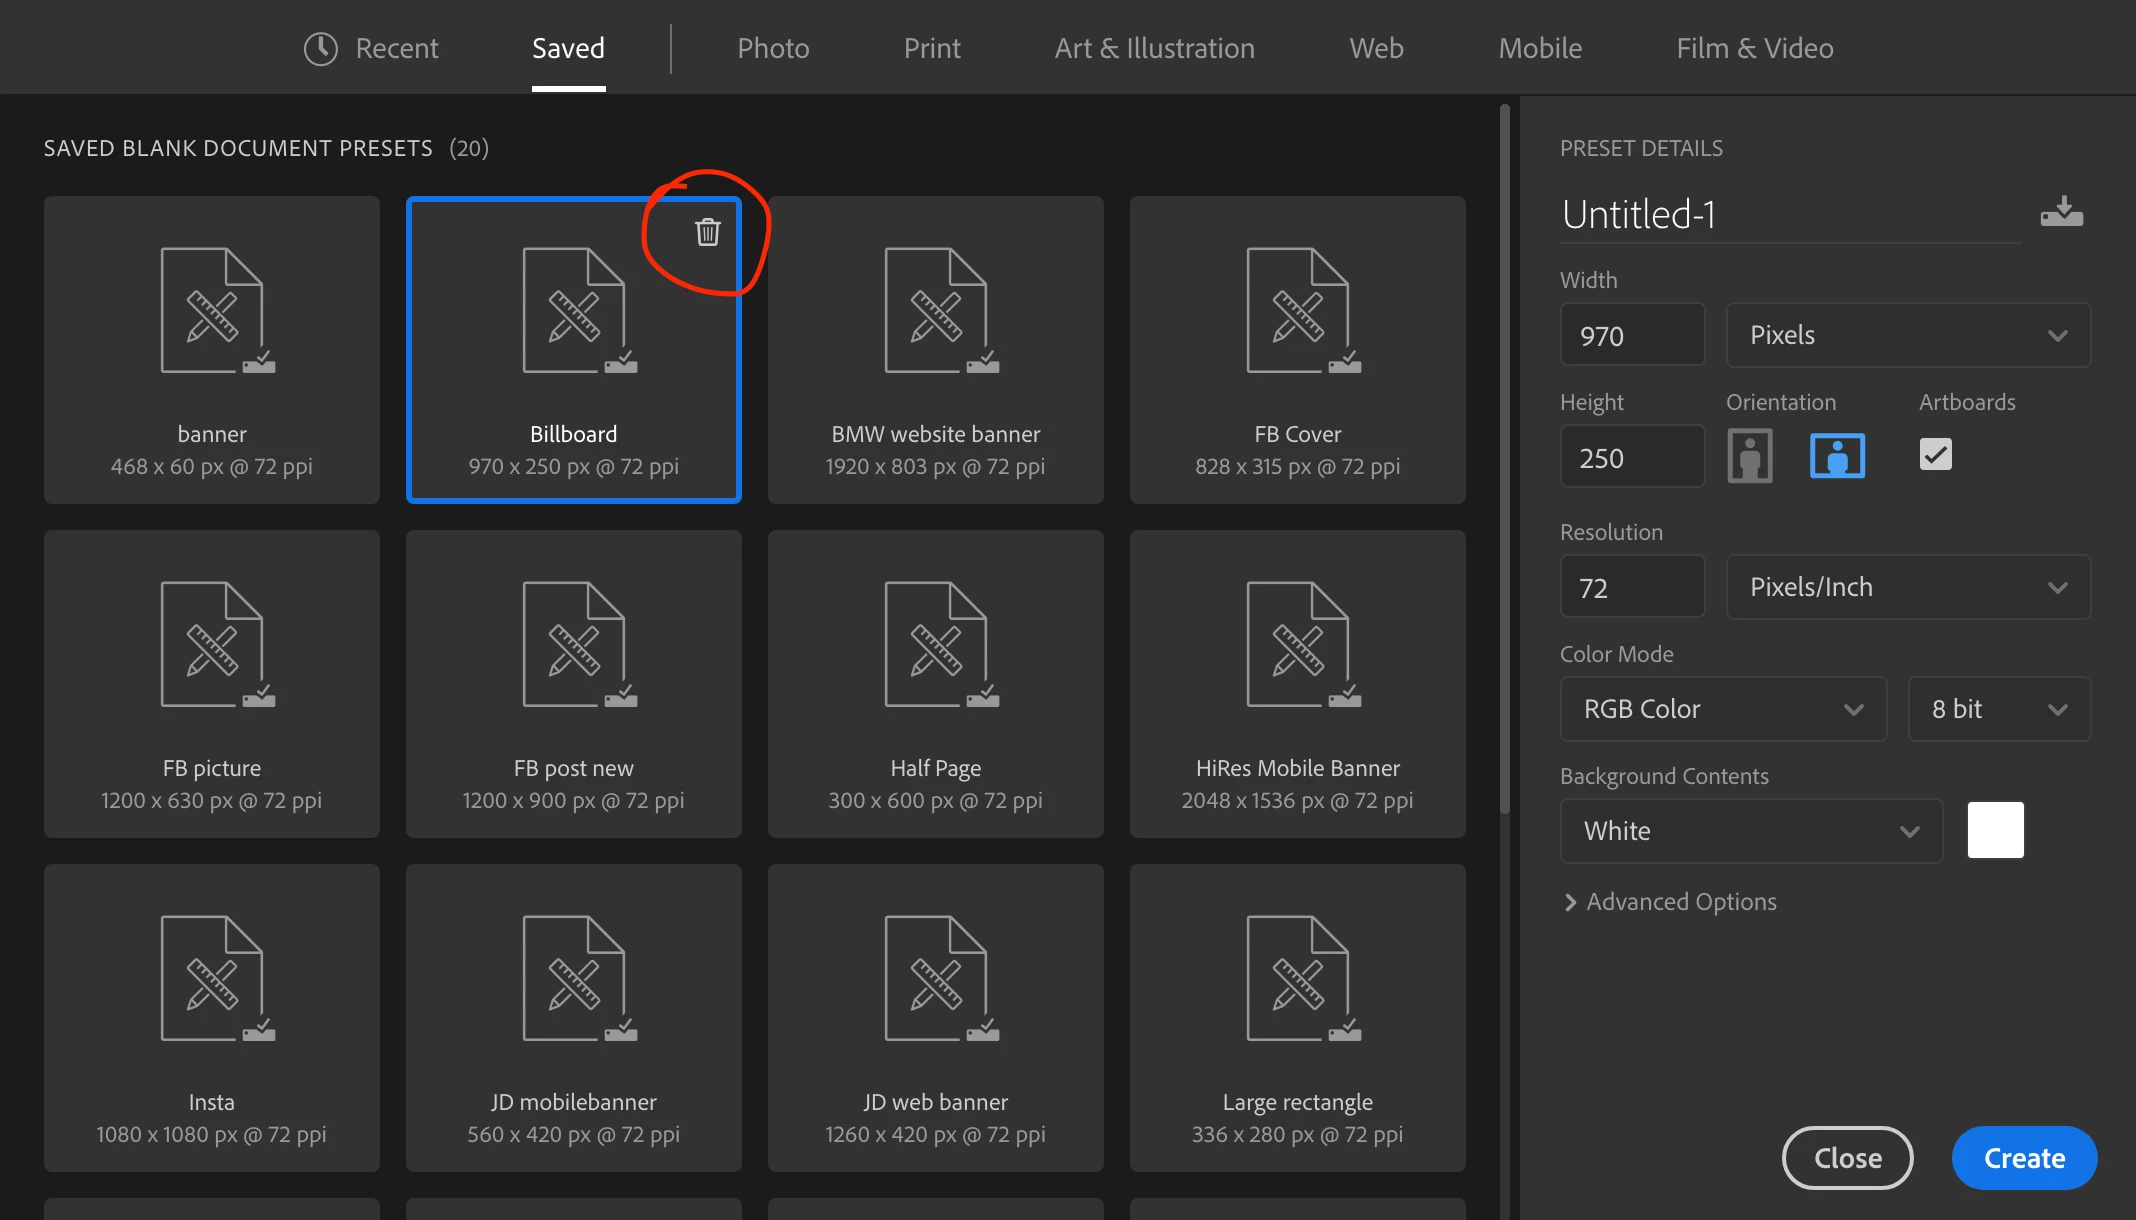Click the Recent clock icon

[x=320, y=48]
